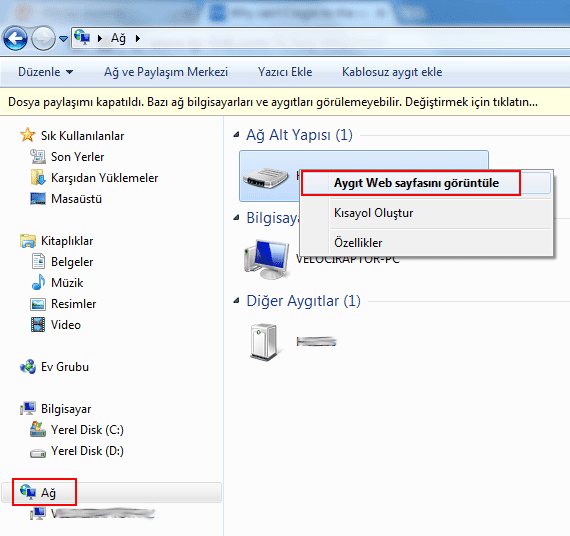Viewport: 570px width, 536px height.
Task: Click the Resimler picture icon
Action: click(38, 304)
